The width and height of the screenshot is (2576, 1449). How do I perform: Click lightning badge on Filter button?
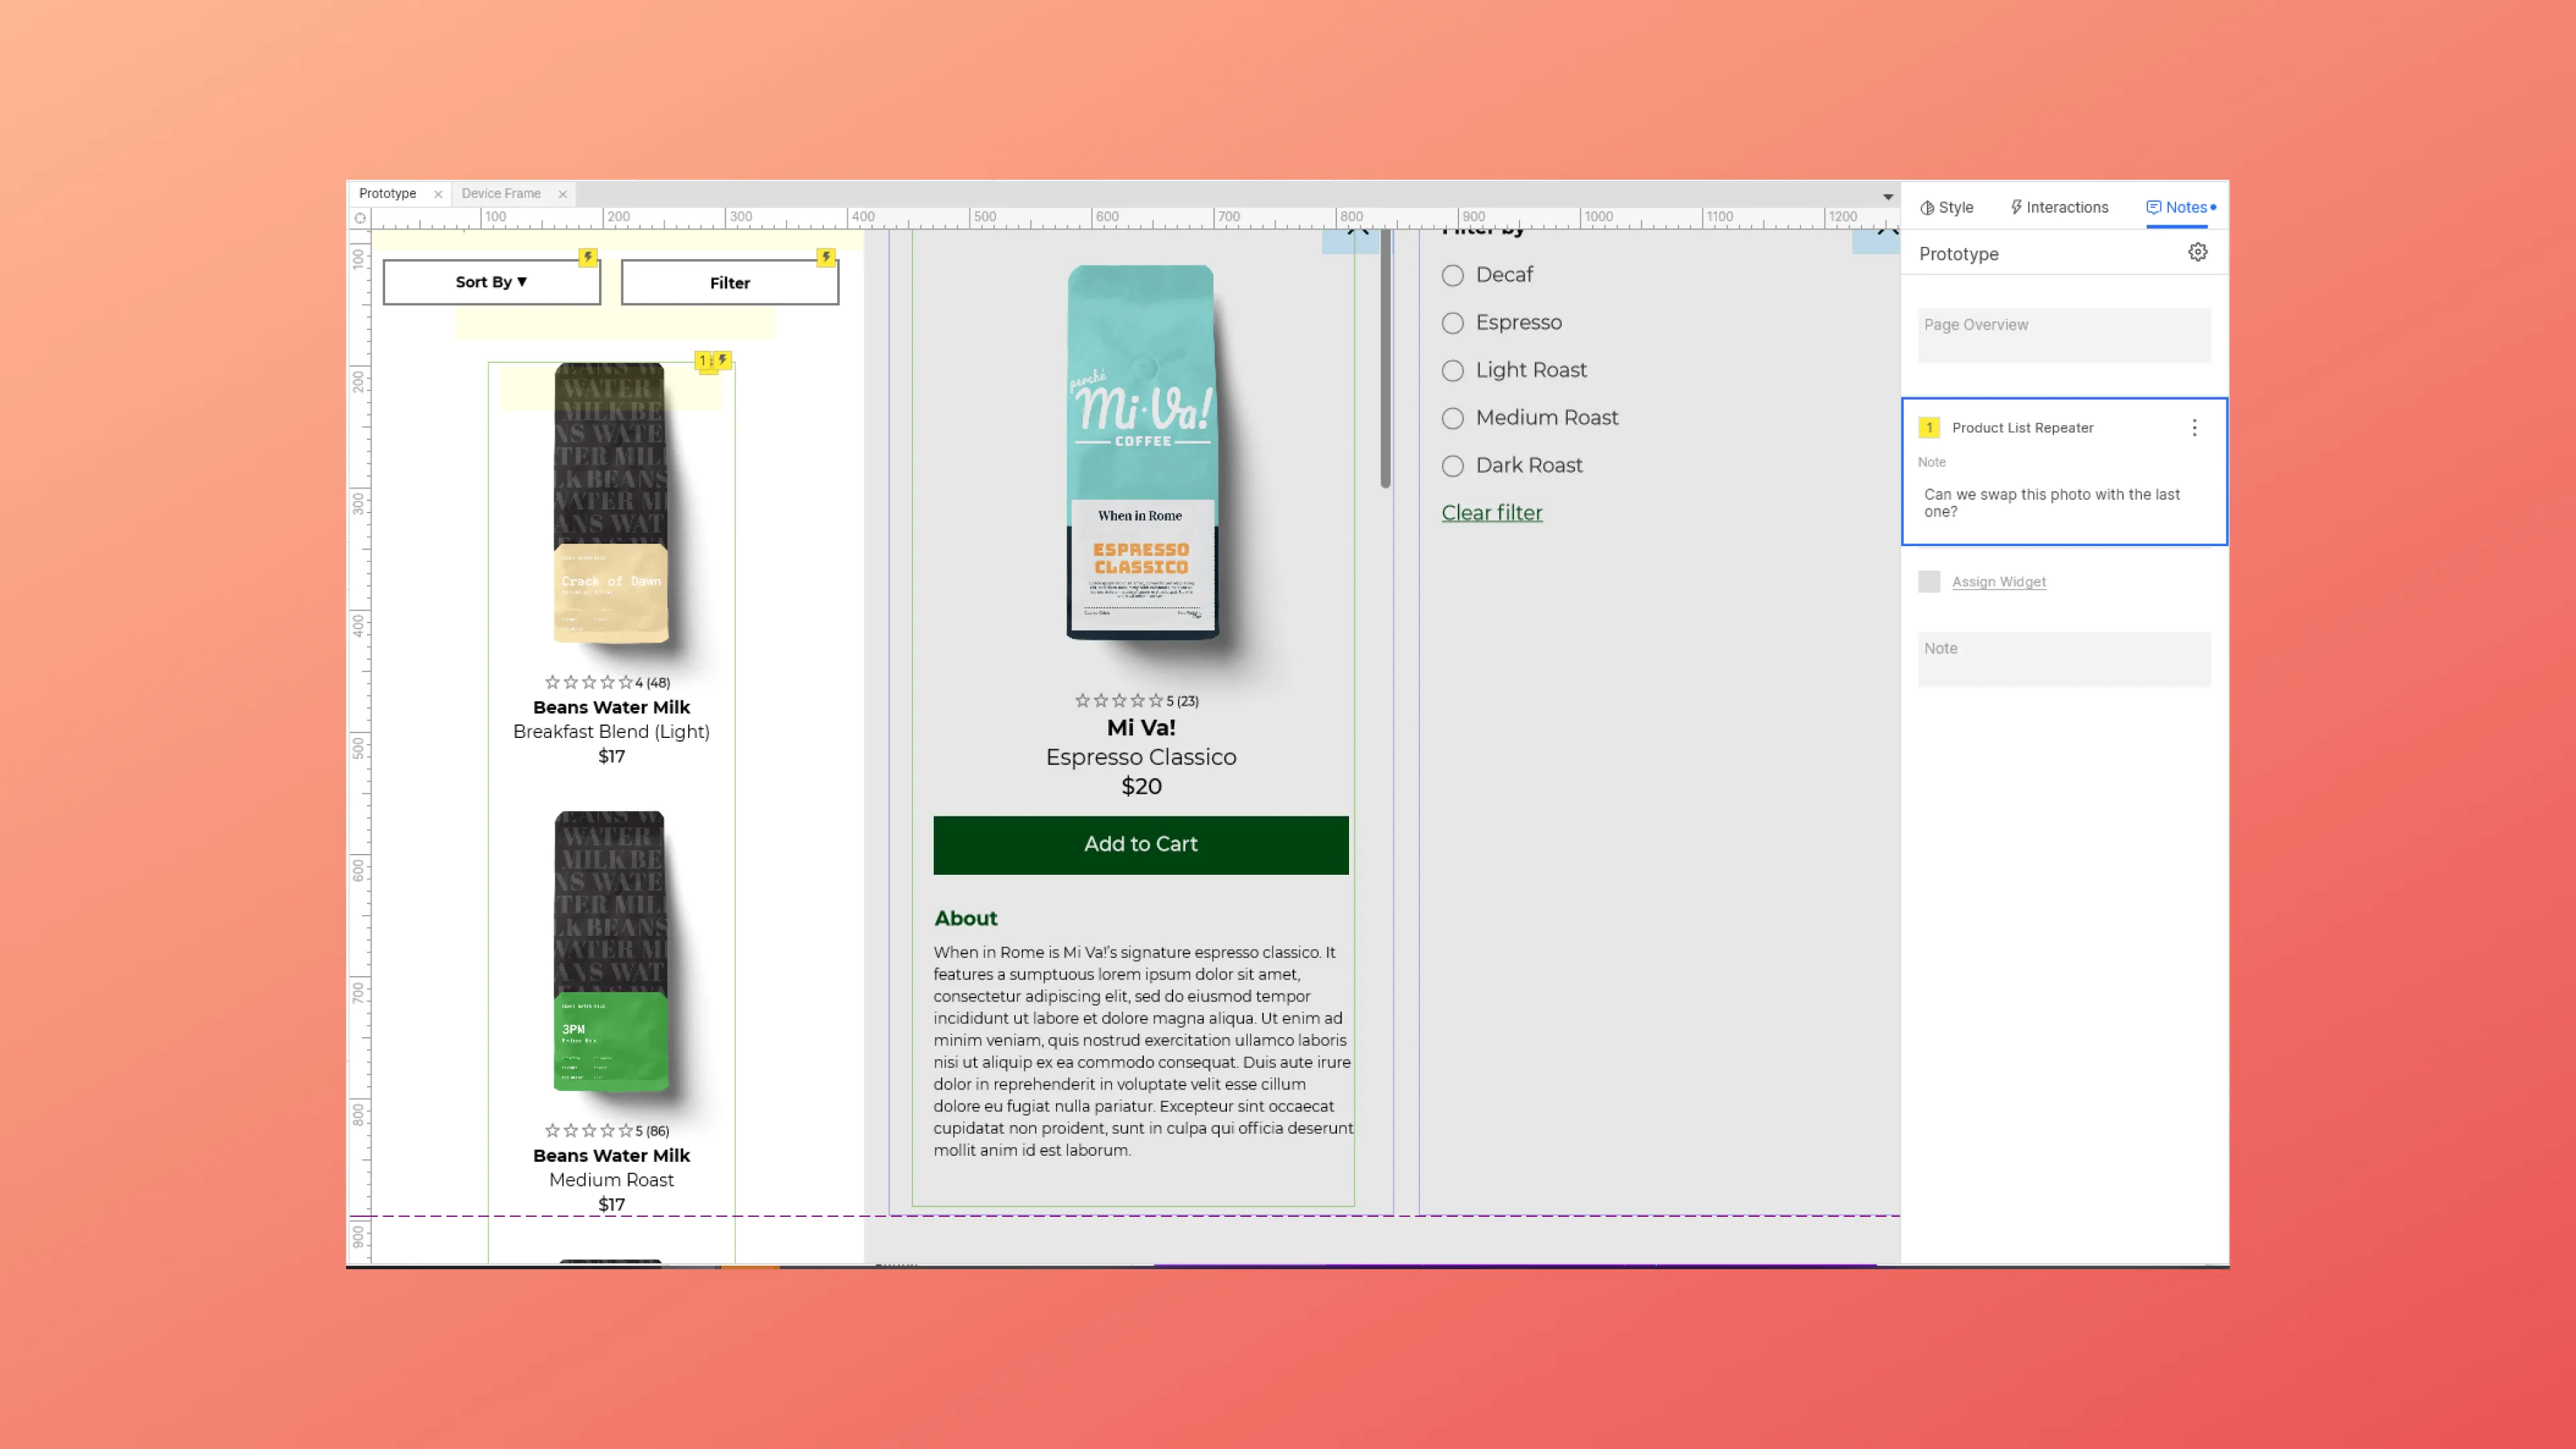click(x=826, y=257)
